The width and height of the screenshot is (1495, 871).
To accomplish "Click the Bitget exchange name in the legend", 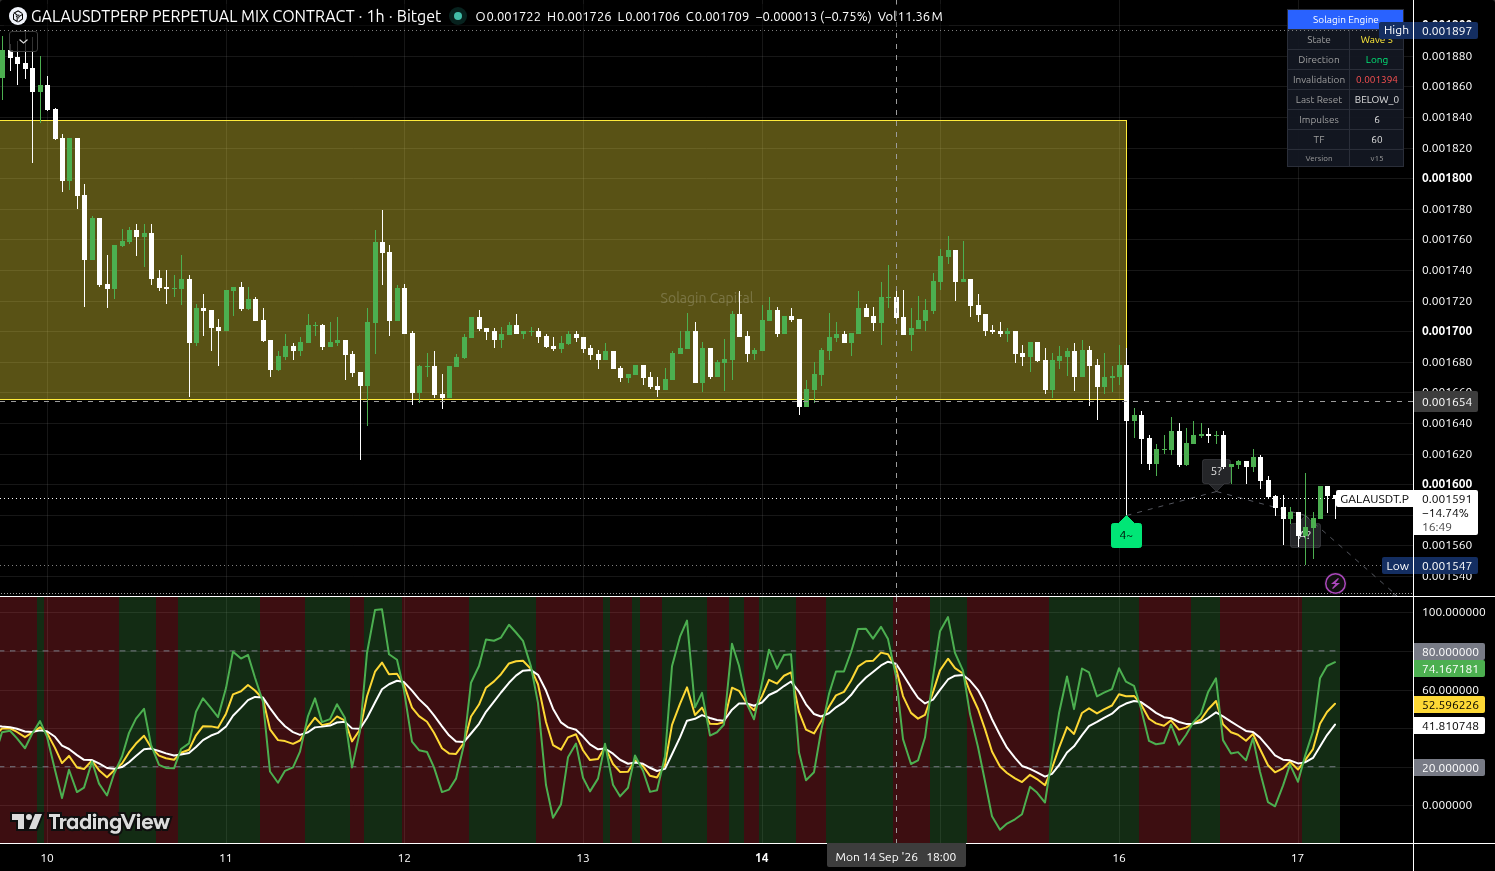I will tap(418, 16).
